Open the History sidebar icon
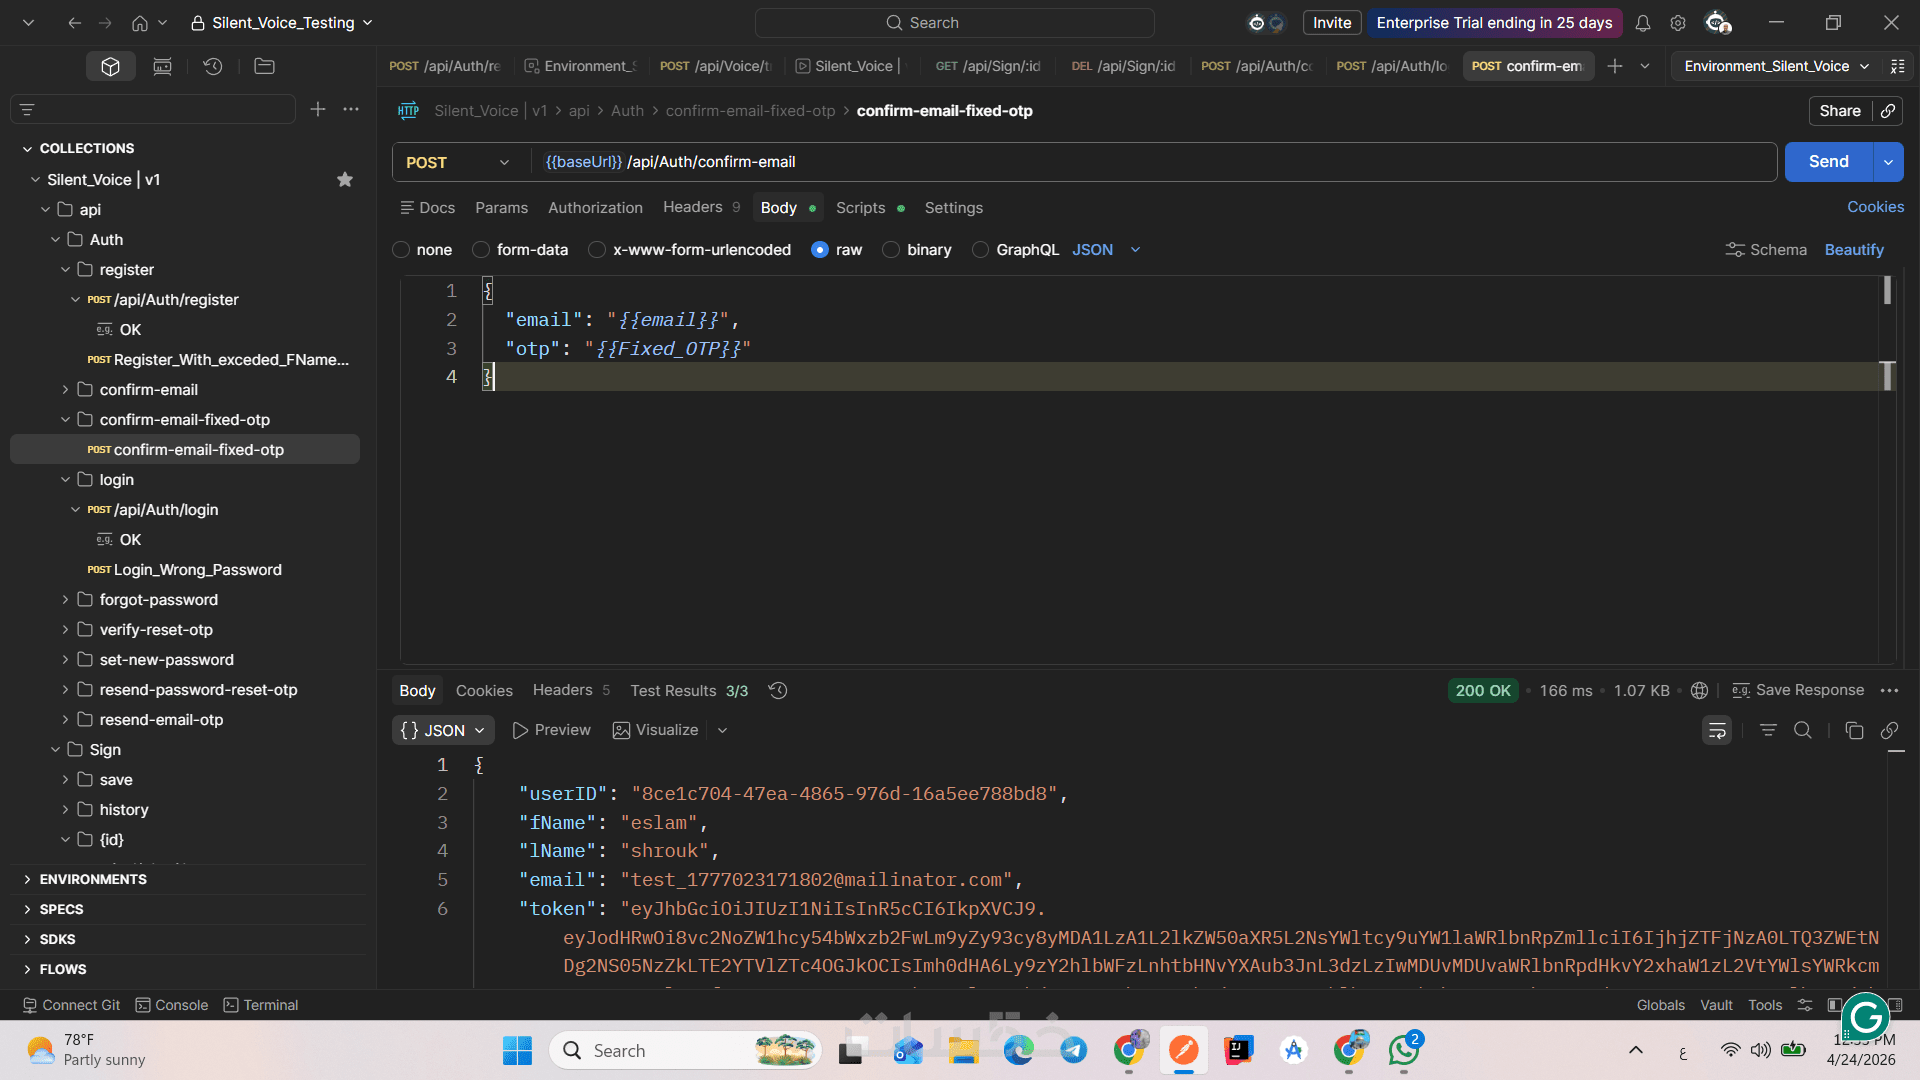Viewport: 1920px width, 1080px height. [x=212, y=66]
